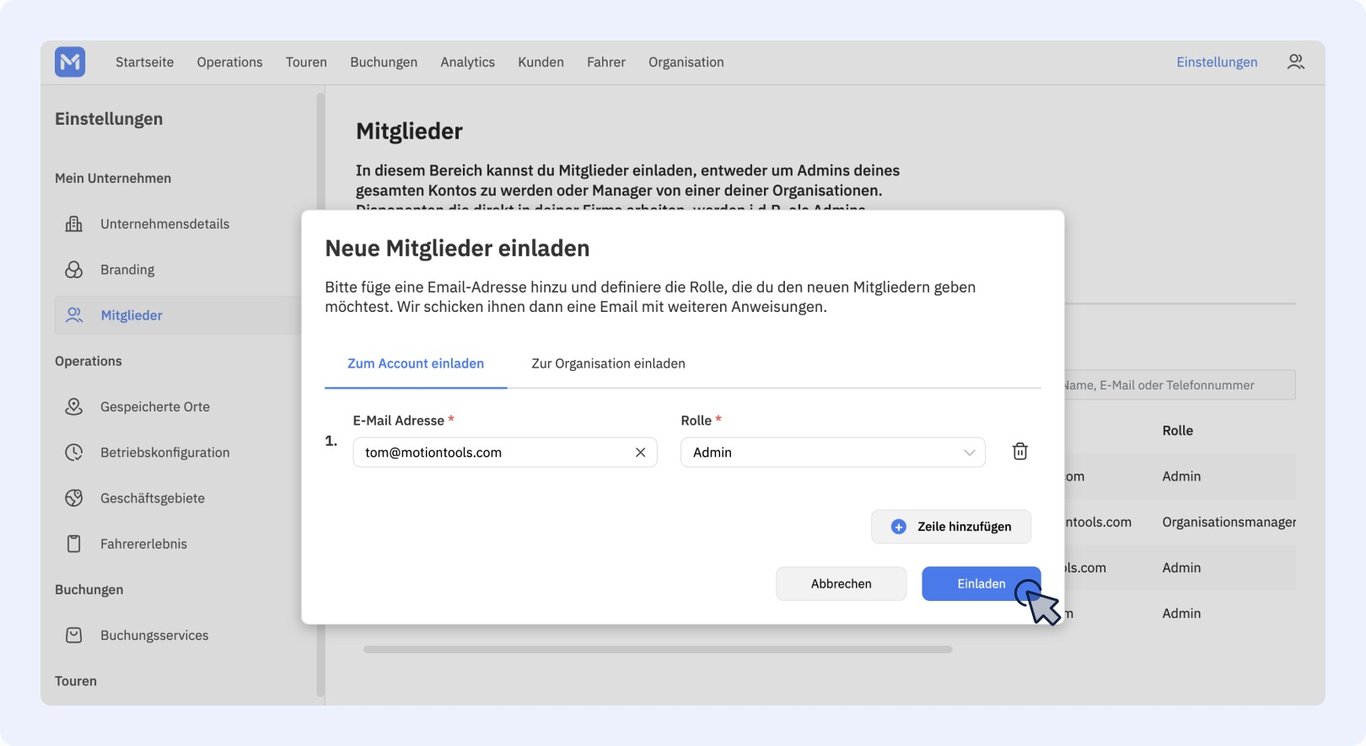Screen dimensions: 1366x746
Task: Open the Organisation menu
Action: point(686,62)
